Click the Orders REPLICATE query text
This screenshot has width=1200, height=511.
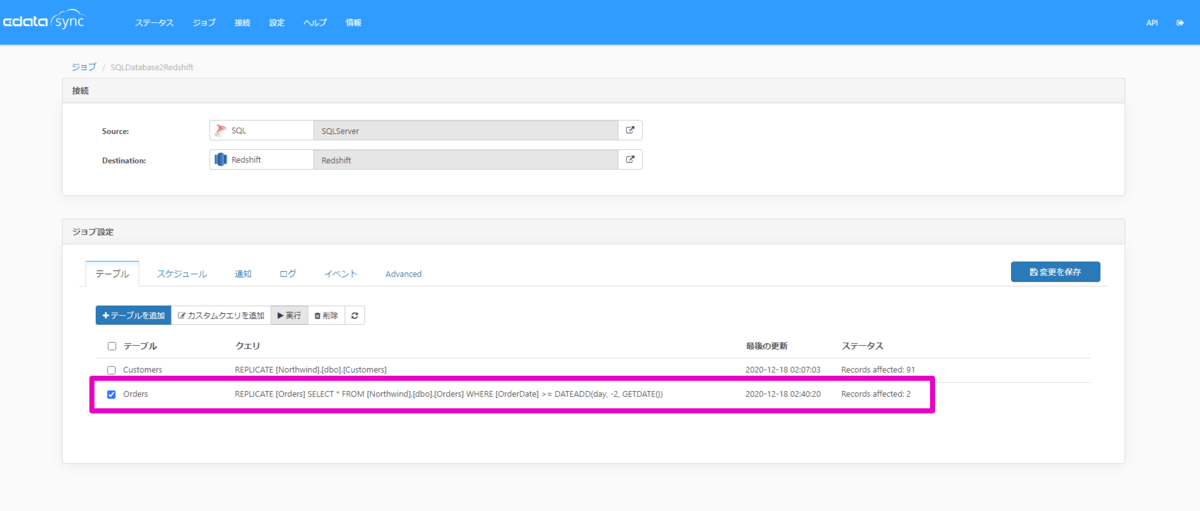click(x=448, y=394)
